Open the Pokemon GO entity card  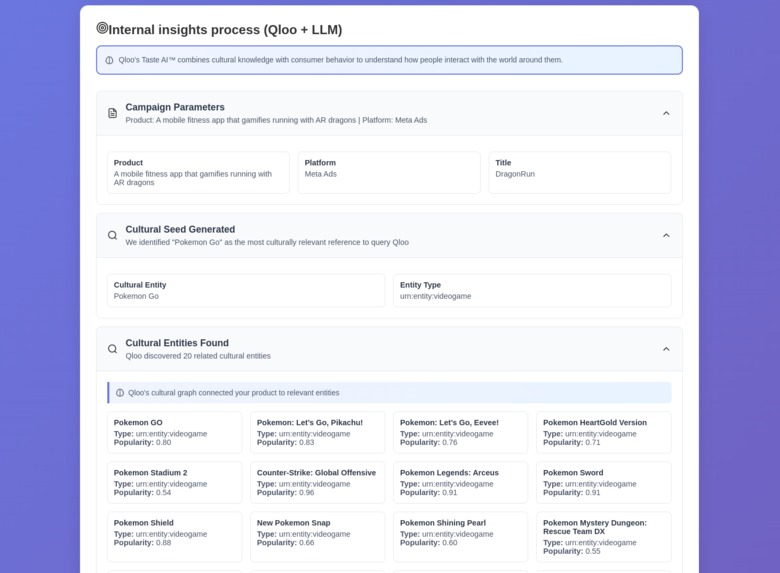(175, 432)
